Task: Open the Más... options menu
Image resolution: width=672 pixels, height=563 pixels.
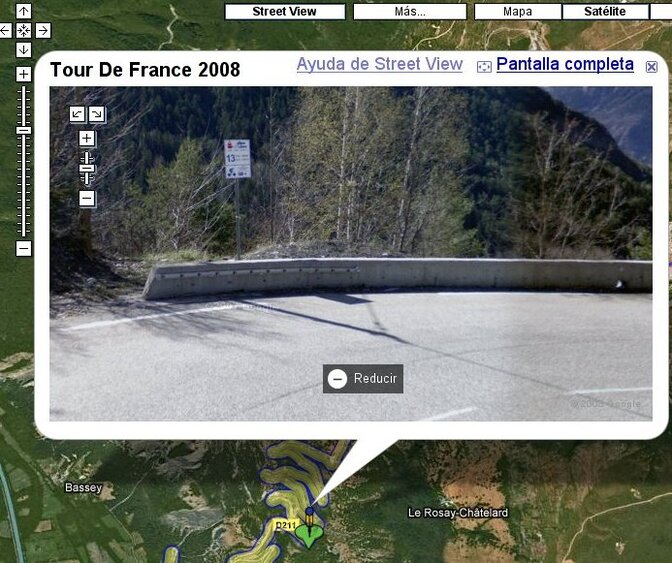Action: pos(410,12)
